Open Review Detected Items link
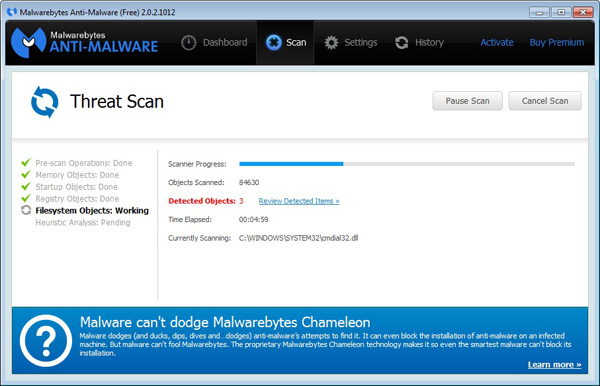 [x=299, y=201]
